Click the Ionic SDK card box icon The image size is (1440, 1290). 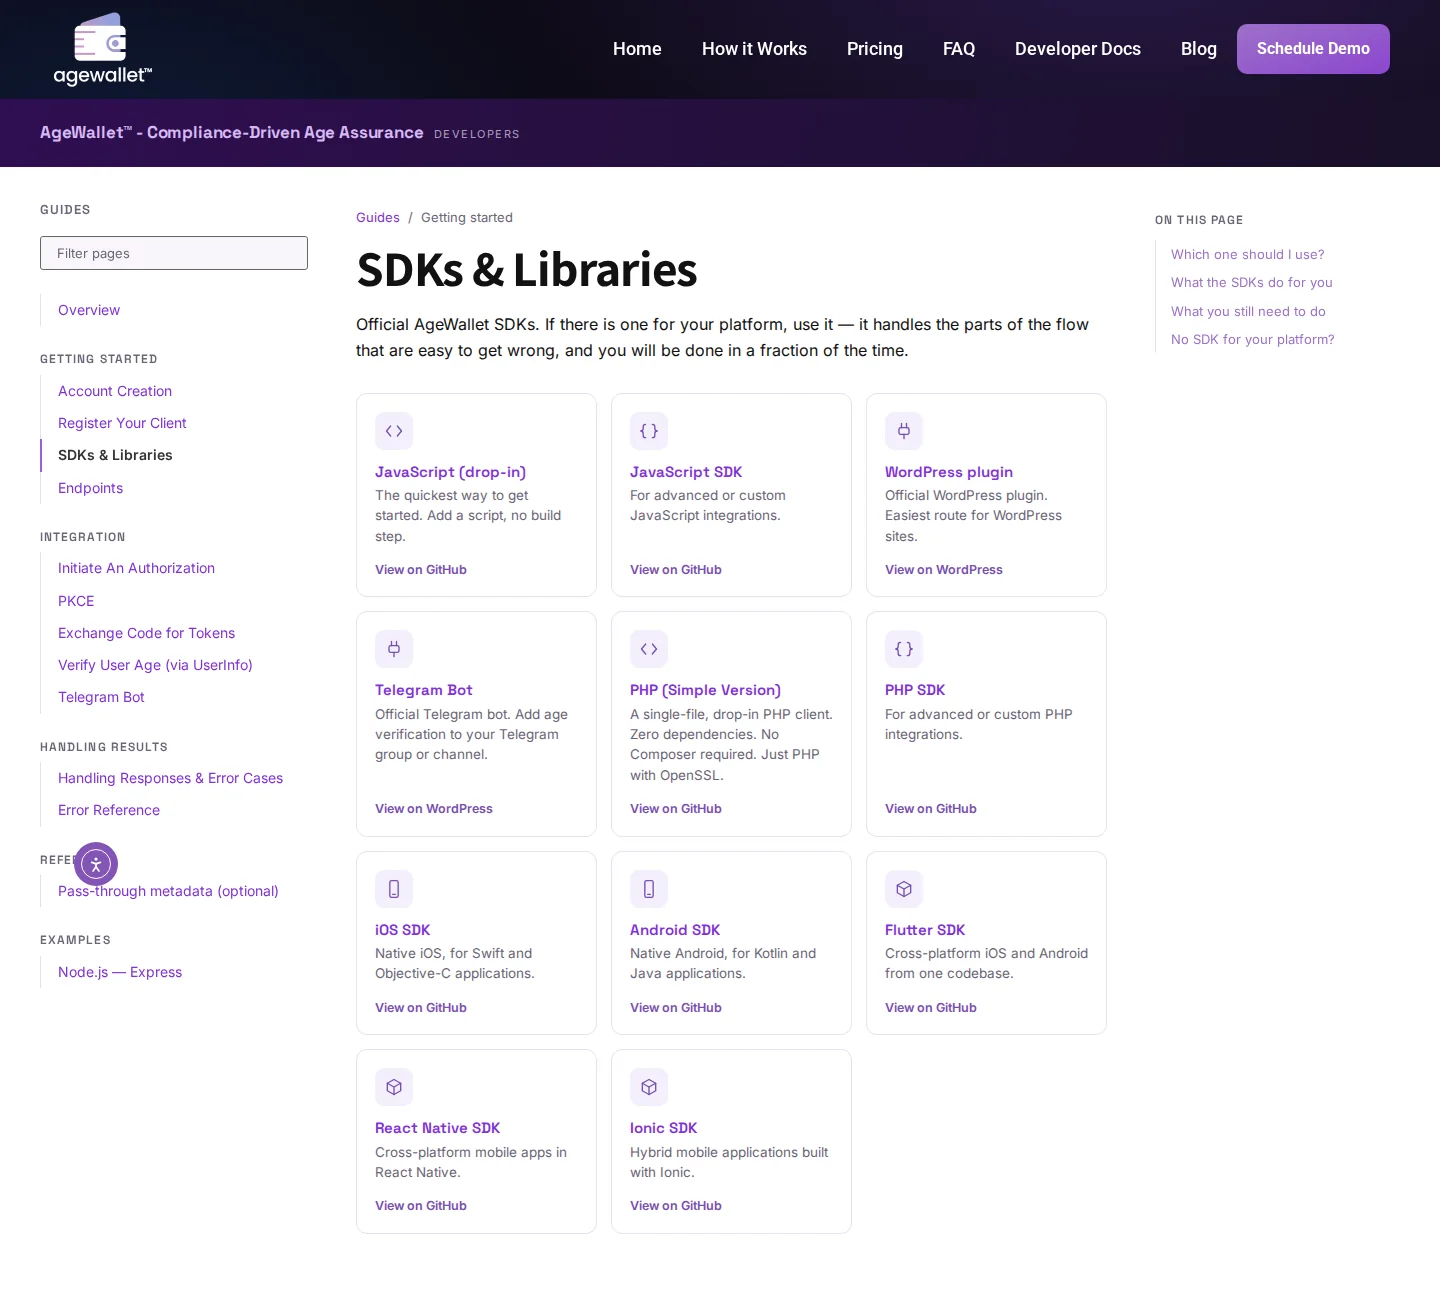pyautogui.click(x=649, y=1087)
